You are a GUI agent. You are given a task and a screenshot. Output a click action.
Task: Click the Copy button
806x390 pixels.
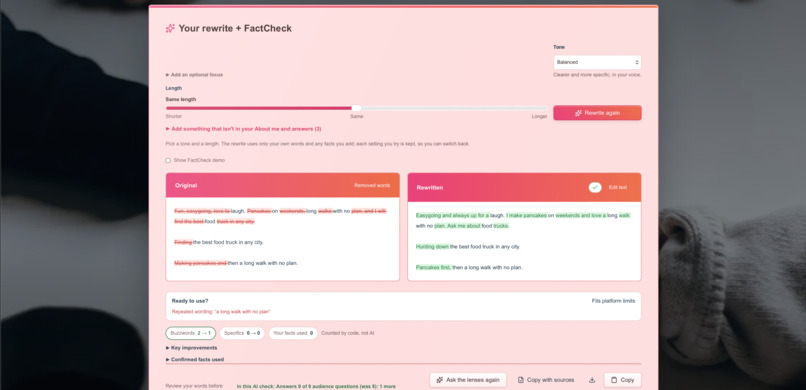click(622, 380)
